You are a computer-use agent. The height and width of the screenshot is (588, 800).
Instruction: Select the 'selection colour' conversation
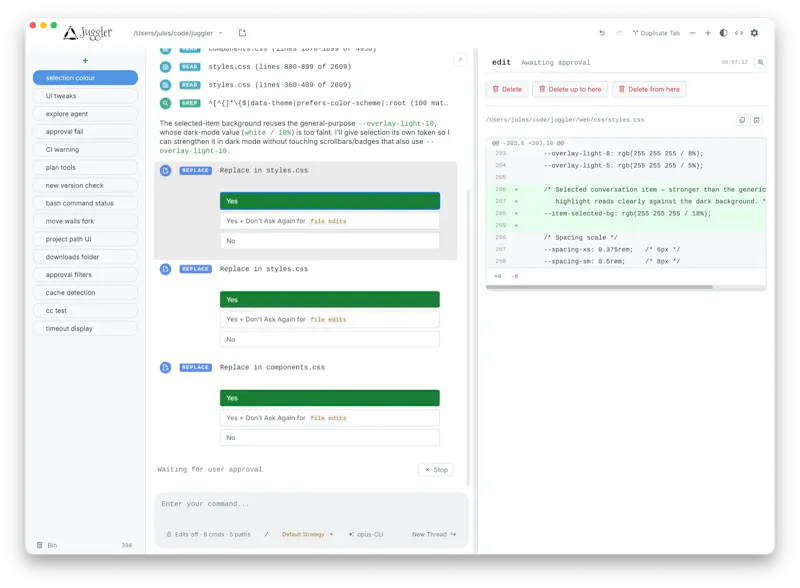point(85,78)
